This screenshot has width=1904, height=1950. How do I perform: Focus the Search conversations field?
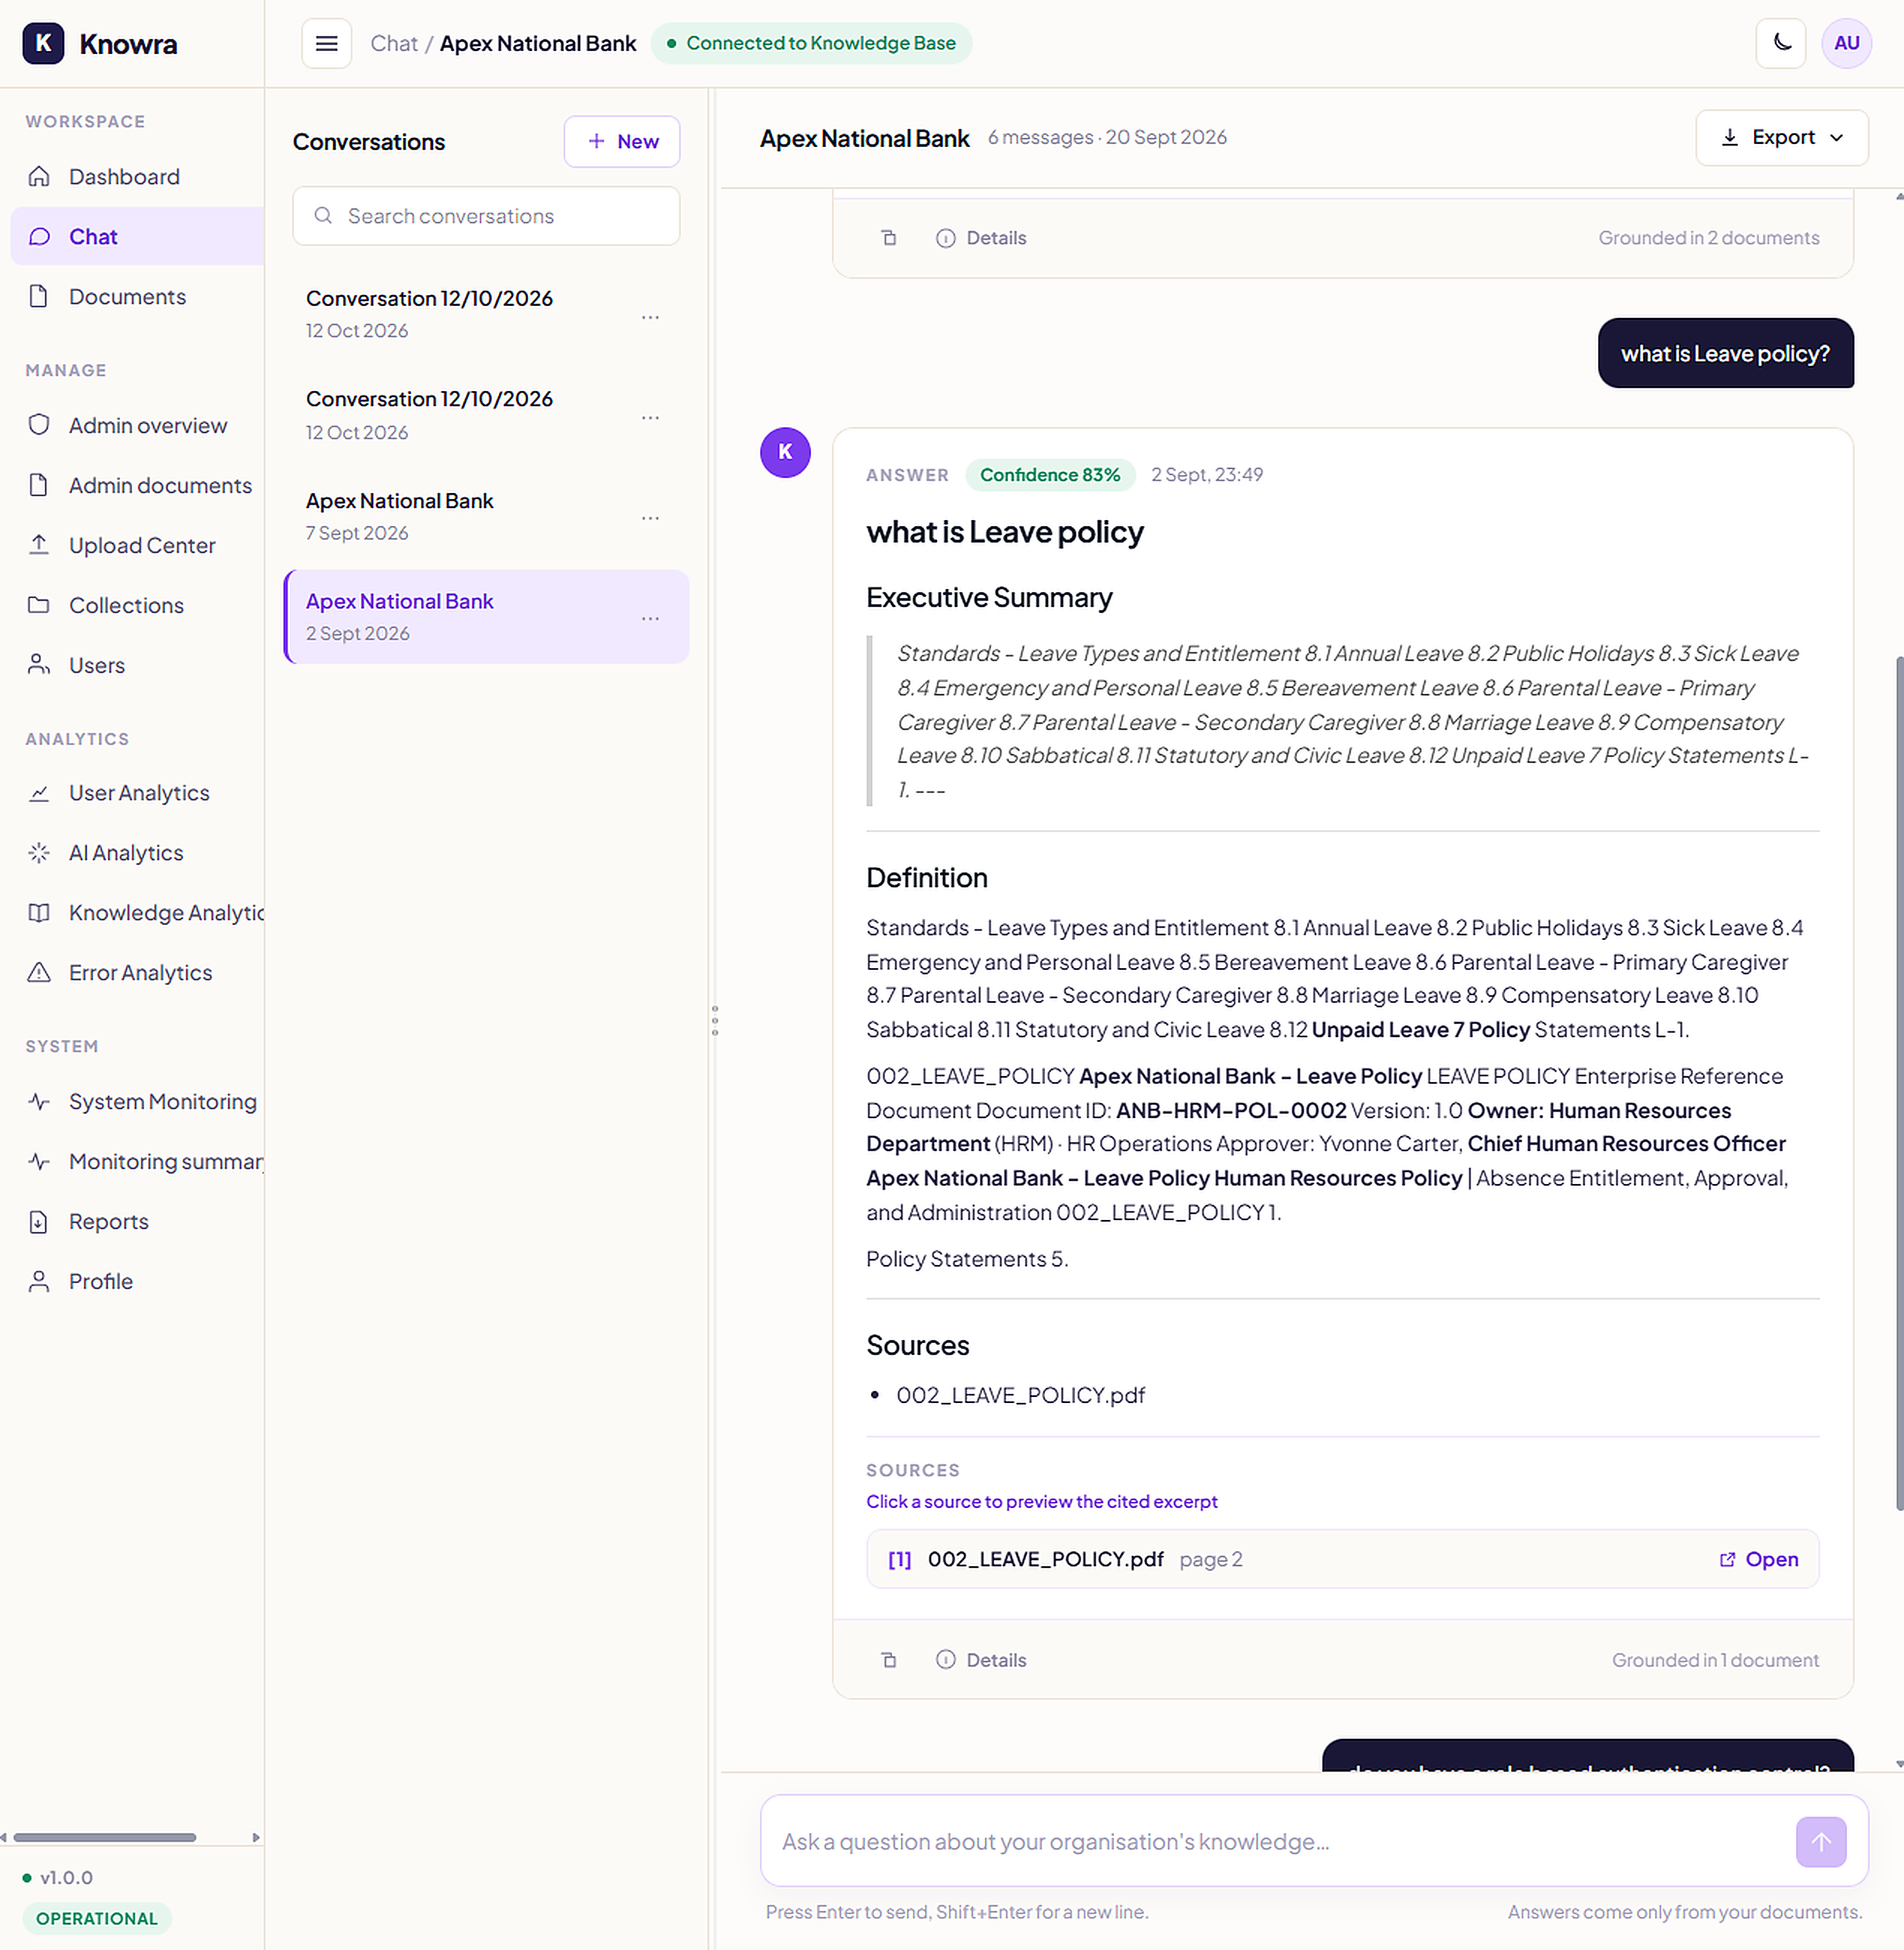pyautogui.click(x=486, y=216)
